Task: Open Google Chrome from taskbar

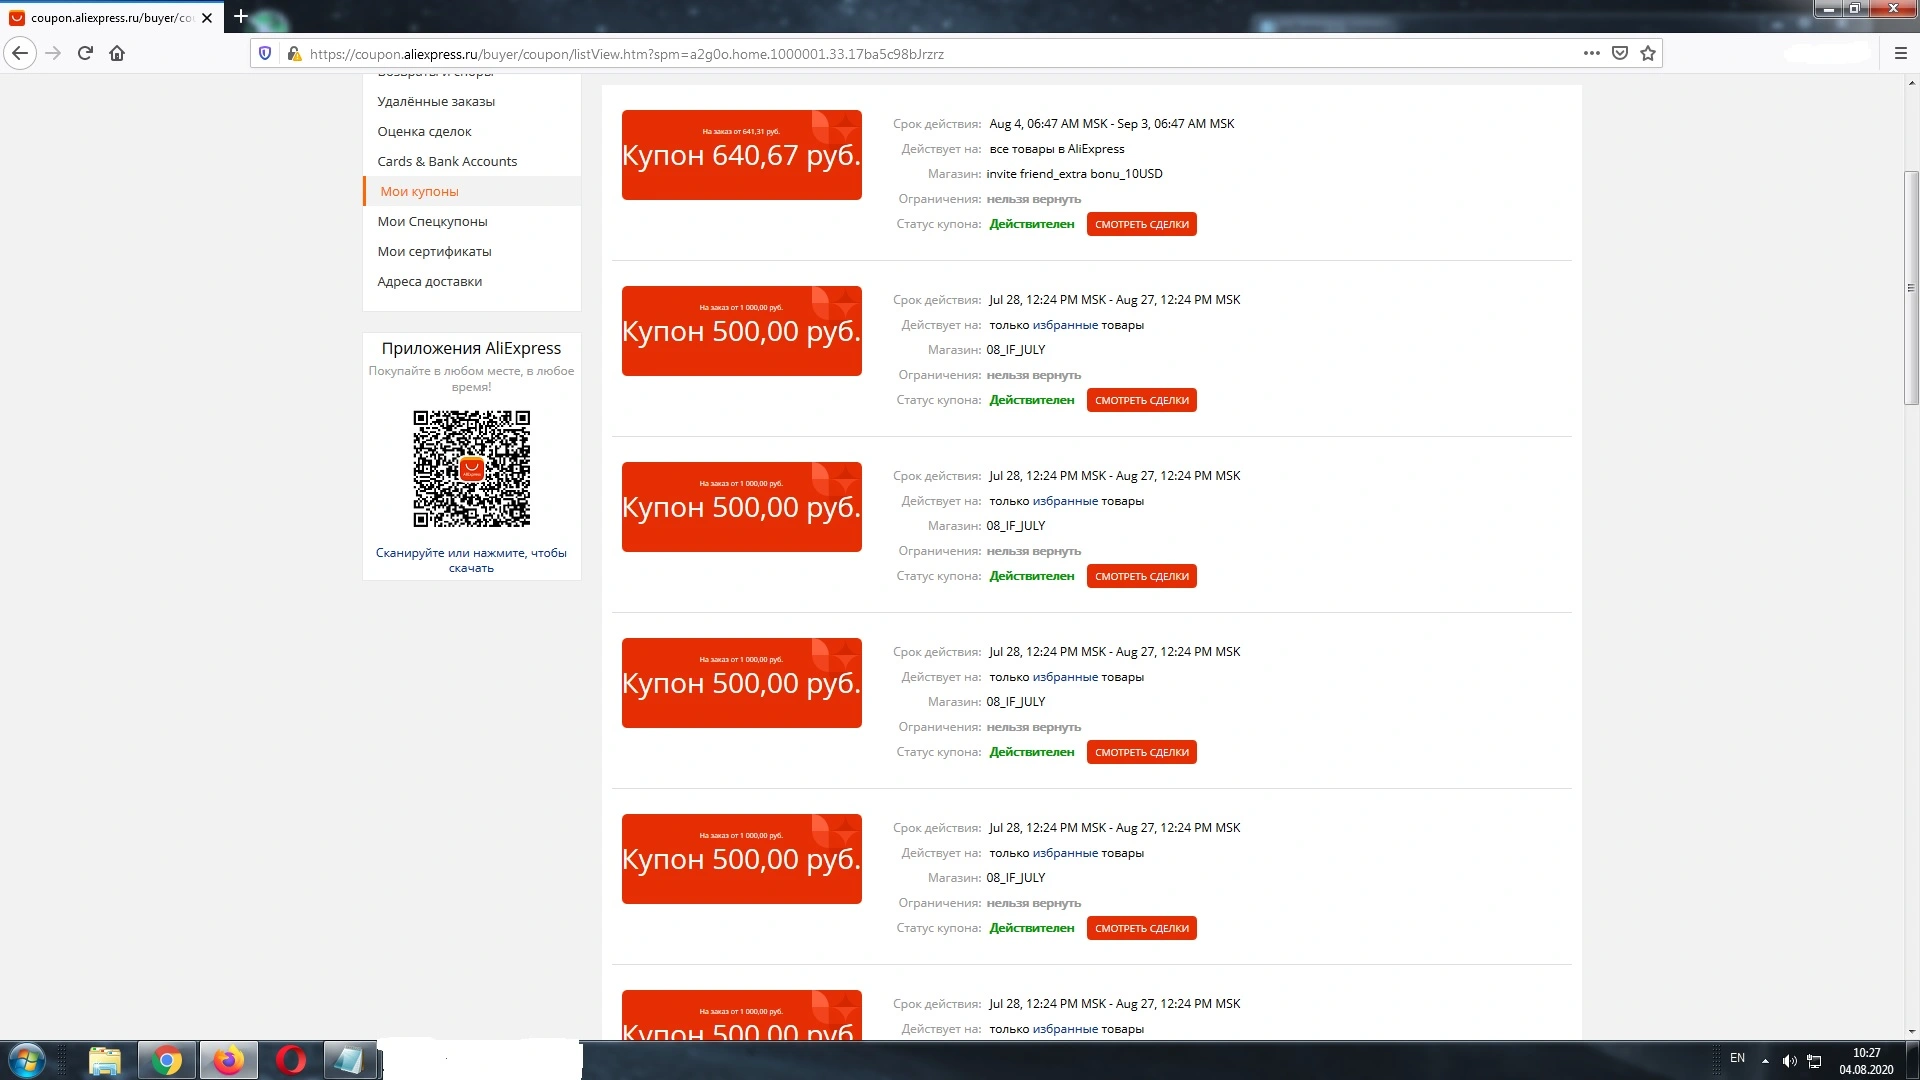Action: pos(167,1060)
